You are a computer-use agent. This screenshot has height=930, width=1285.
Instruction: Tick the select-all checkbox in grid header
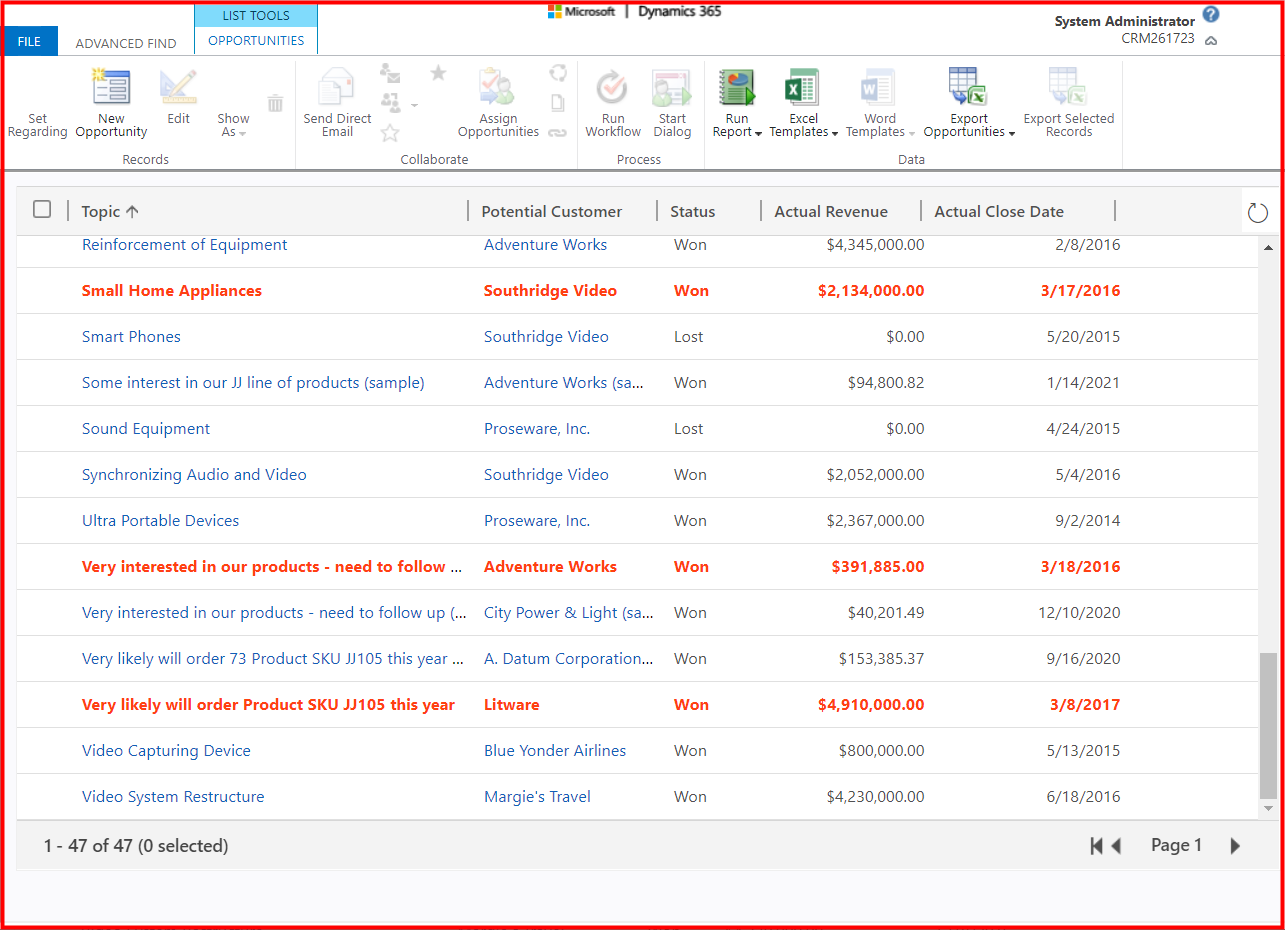(42, 209)
